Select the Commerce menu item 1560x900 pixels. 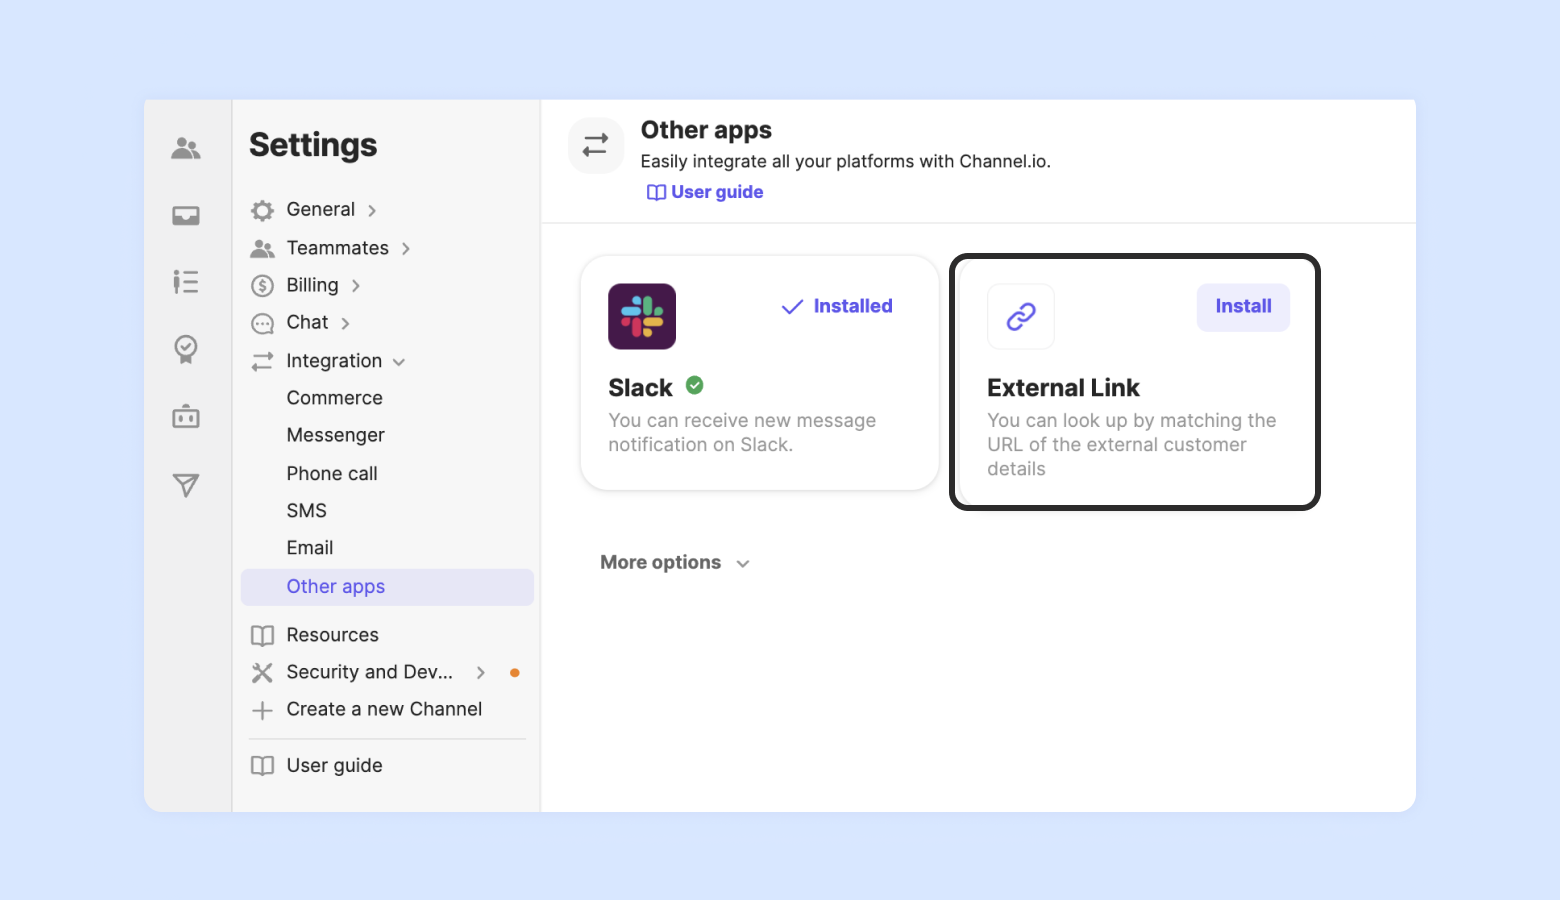334,398
